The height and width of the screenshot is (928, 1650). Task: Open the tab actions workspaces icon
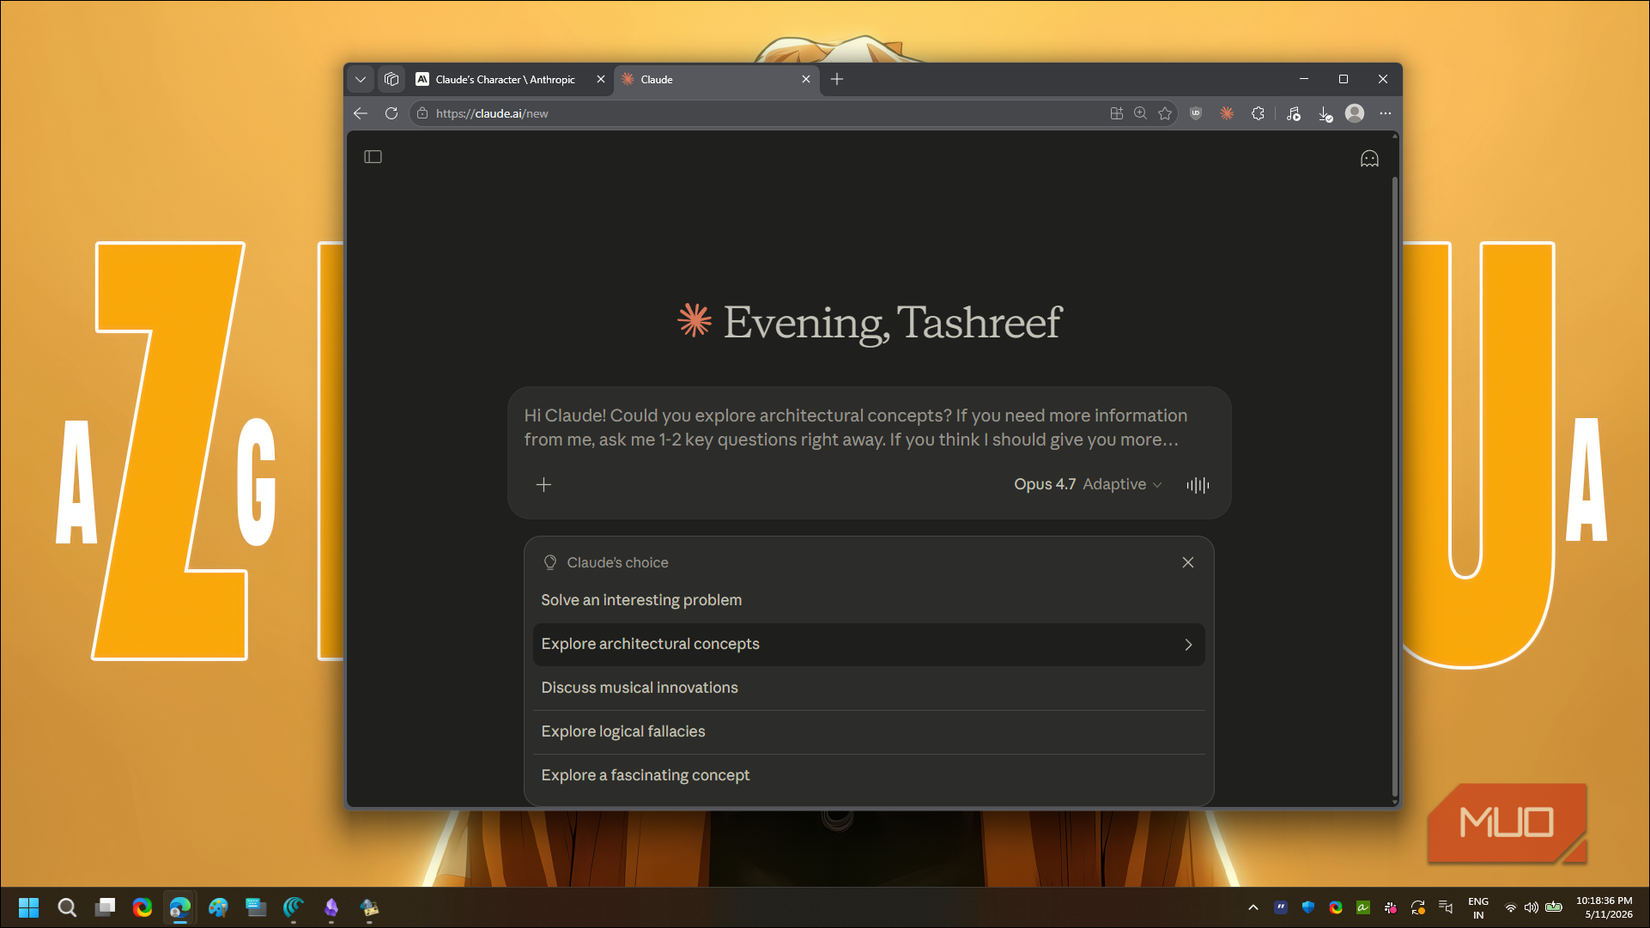tap(392, 79)
